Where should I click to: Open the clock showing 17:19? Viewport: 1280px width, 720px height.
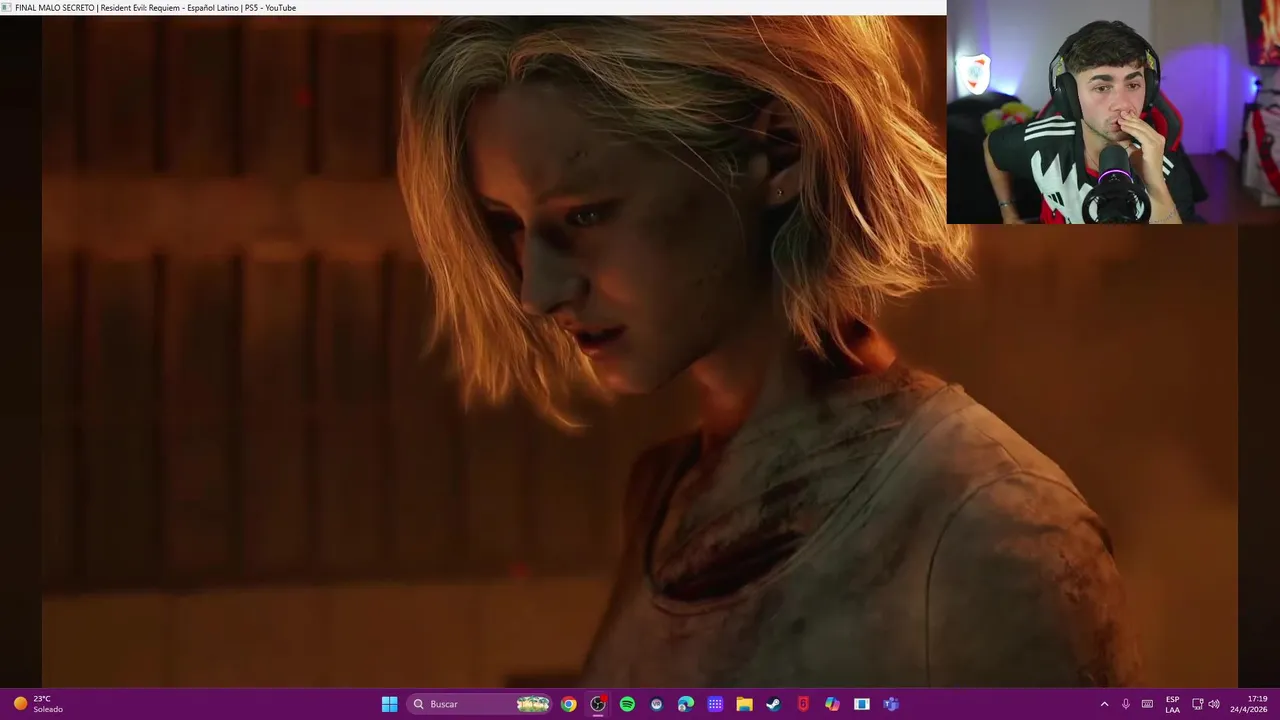click(x=1249, y=704)
